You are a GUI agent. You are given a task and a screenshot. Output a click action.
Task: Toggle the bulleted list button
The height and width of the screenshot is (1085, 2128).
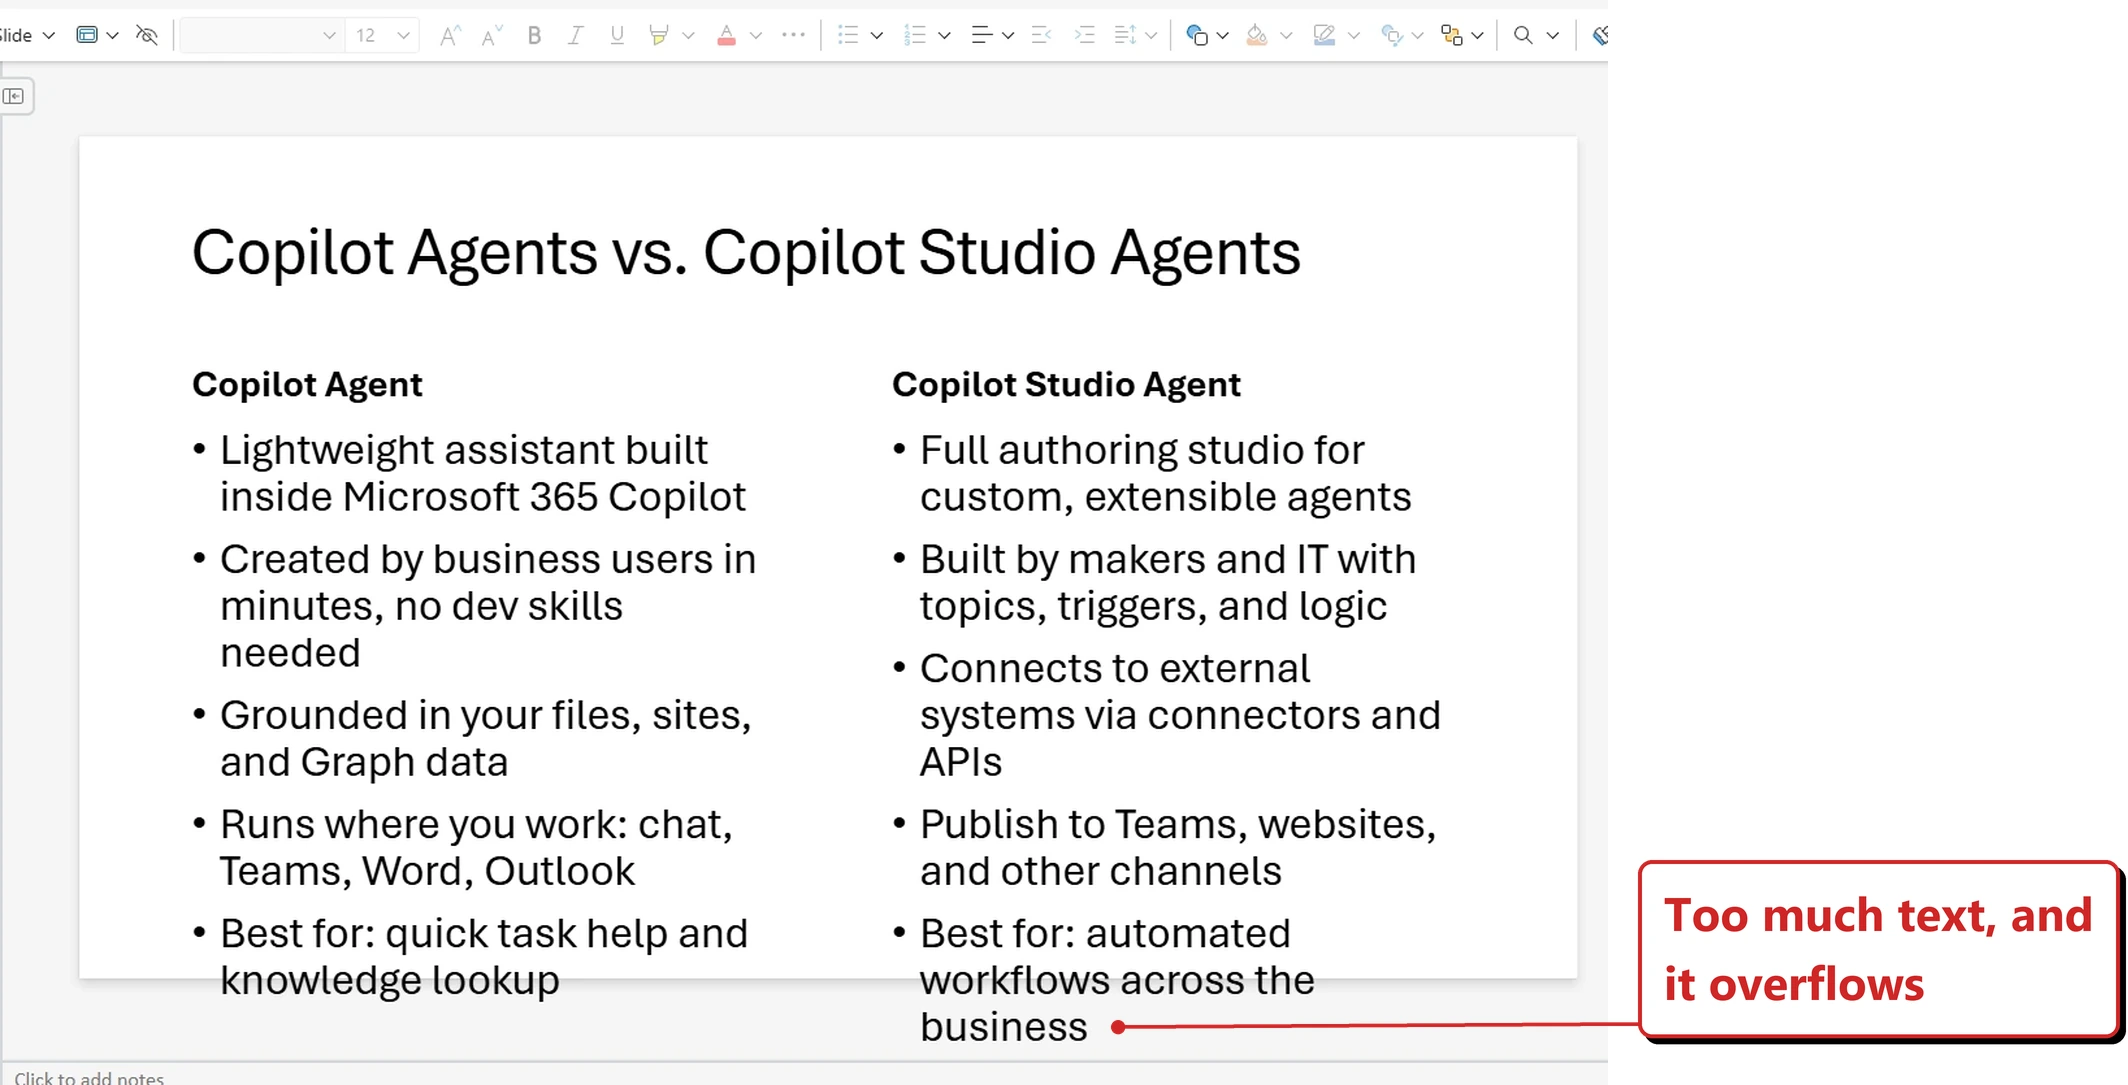click(x=848, y=35)
